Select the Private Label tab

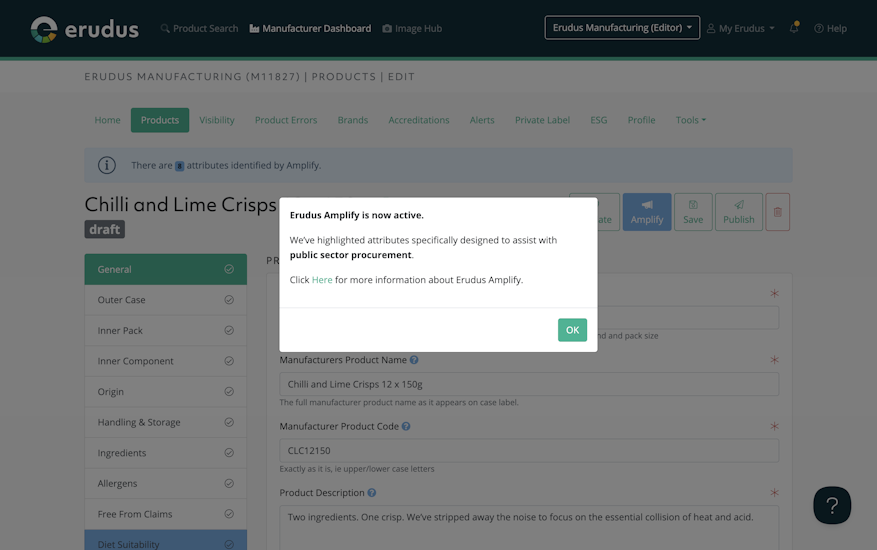542,120
